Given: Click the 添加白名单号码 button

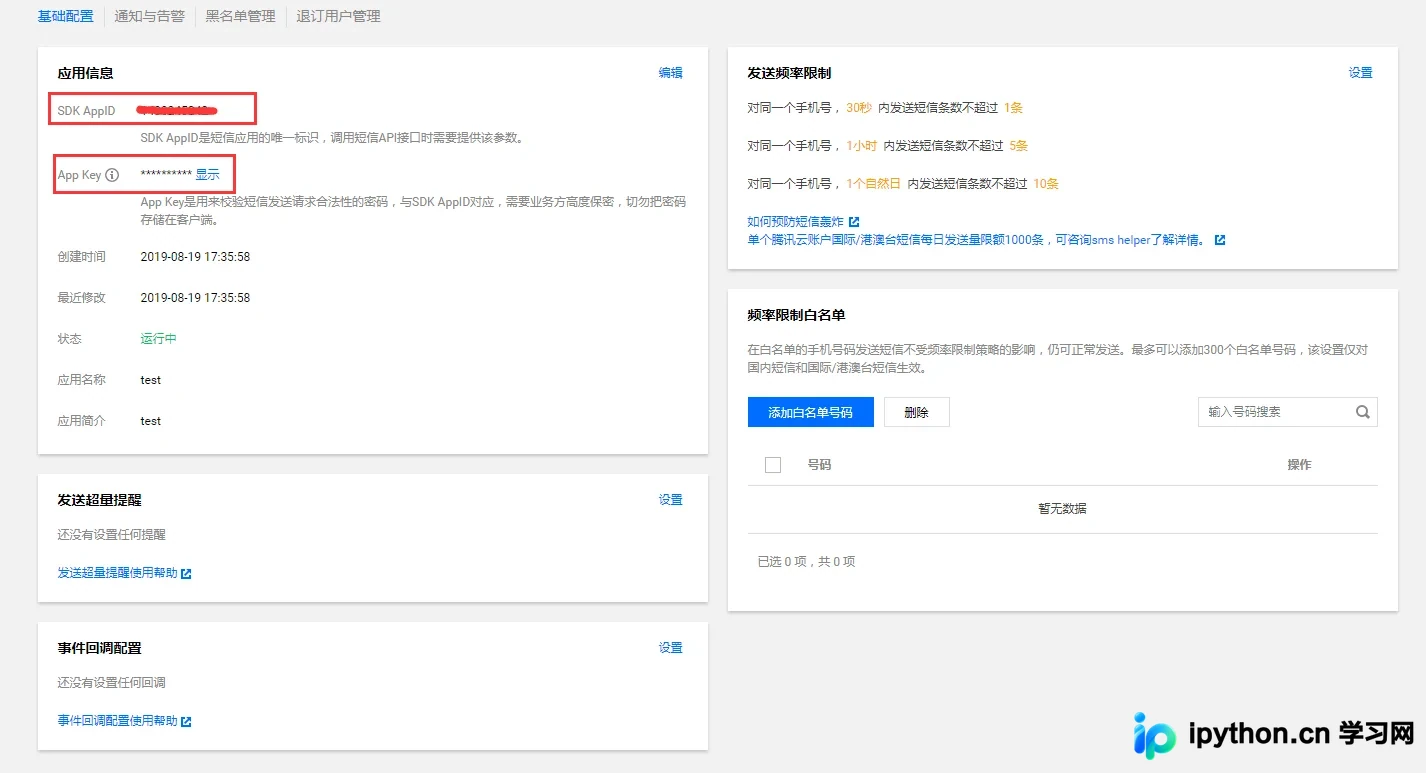Looking at the screenshot, I should coord(811,412).
